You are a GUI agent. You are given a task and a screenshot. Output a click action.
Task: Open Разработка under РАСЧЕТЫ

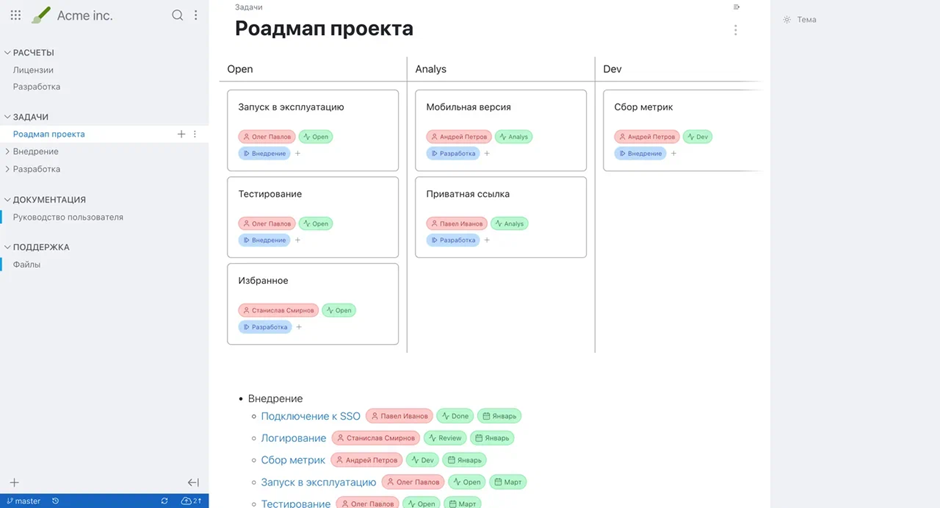click(37, 87)
